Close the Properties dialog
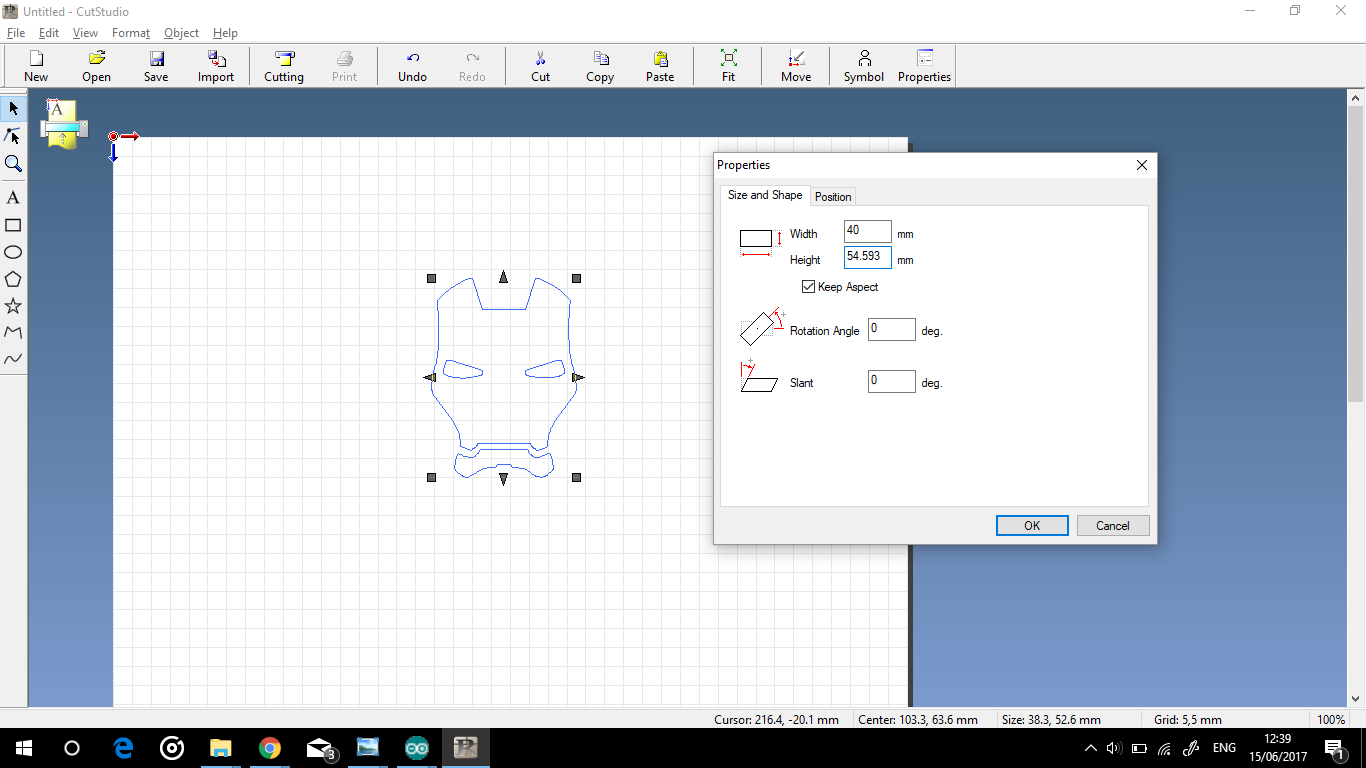 1142,165
